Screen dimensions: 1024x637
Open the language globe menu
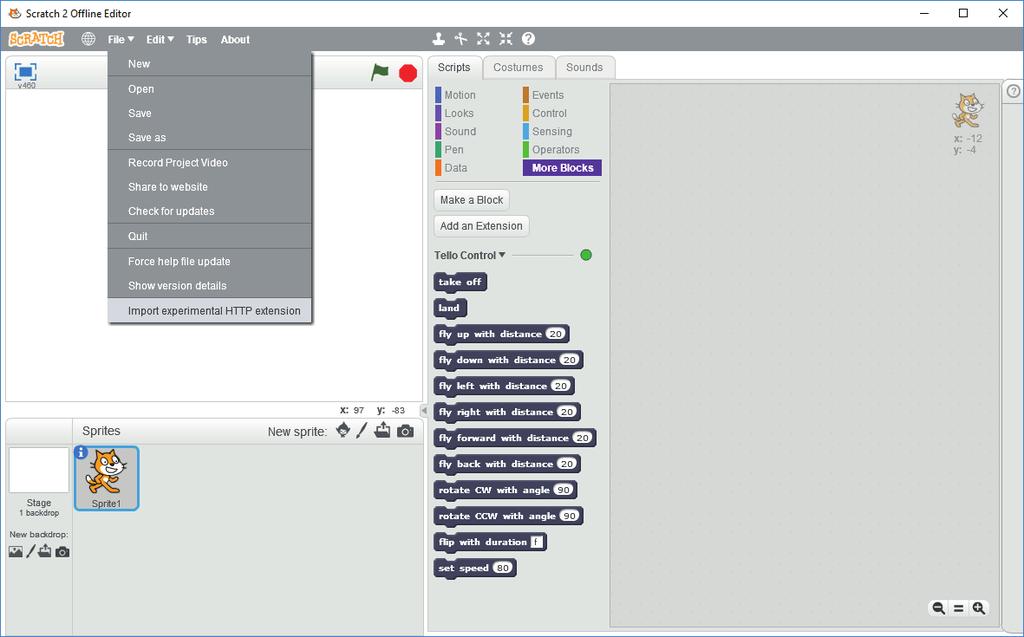coord(88,39)
